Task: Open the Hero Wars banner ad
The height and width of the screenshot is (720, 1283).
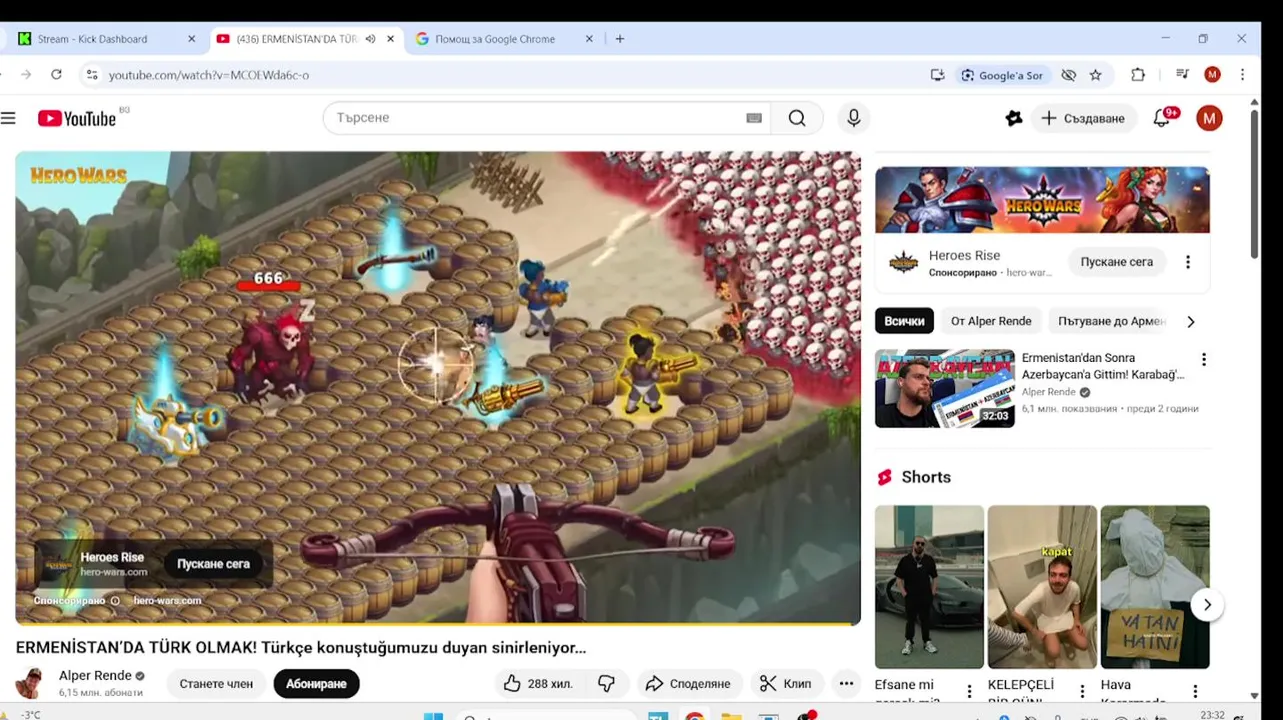Action: (1042, 200)
